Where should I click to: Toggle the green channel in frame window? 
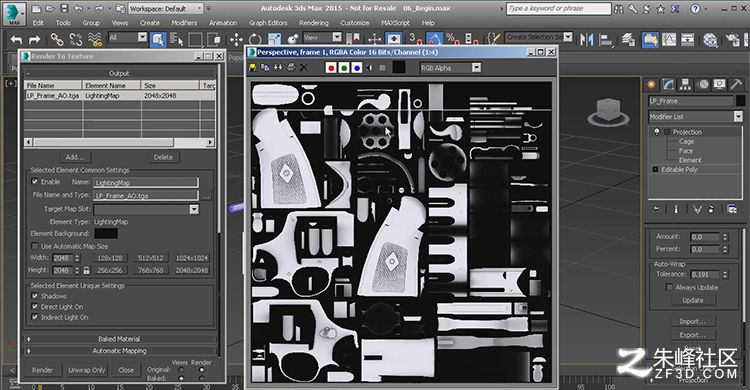pyautogui.click(x=343, y=68)
